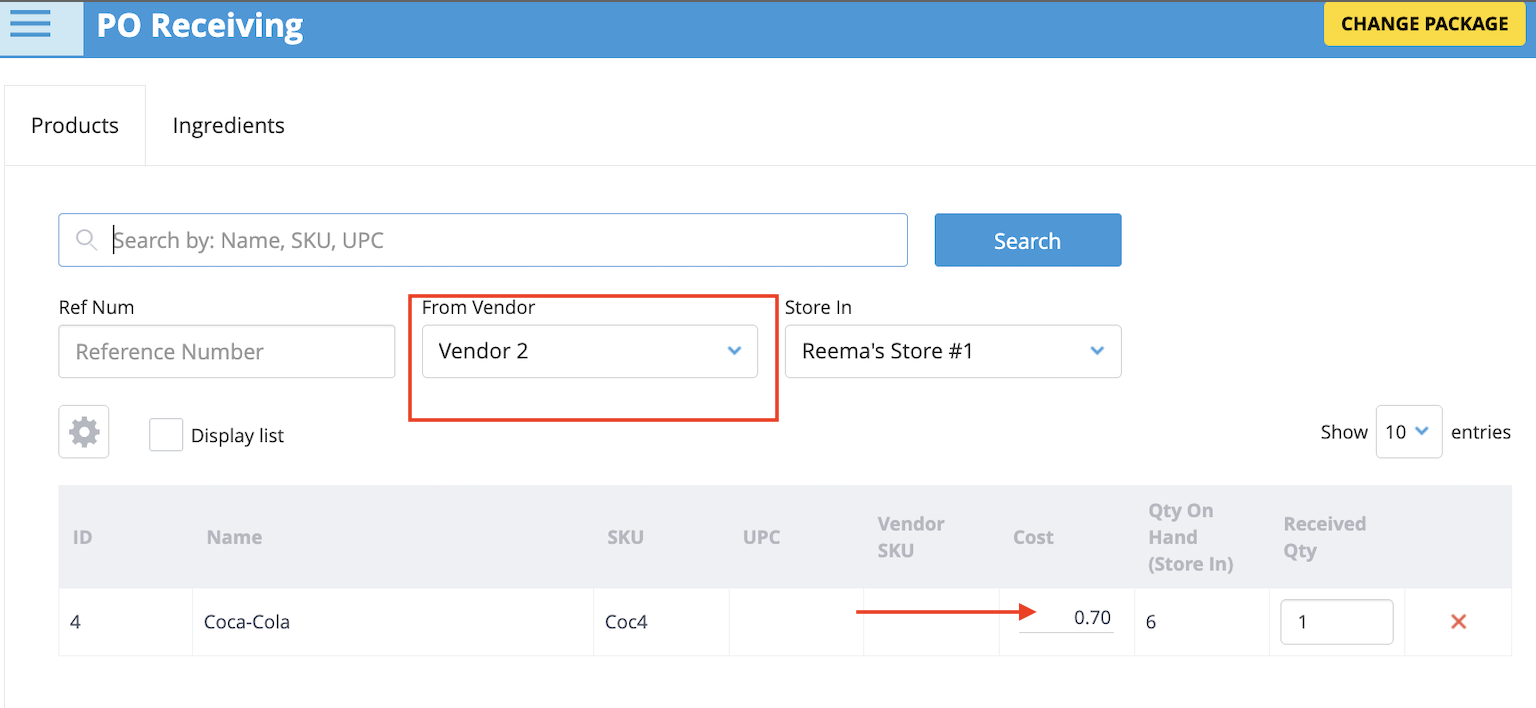Click the gear settings icon
The image size is (1536, 708).
point(84,432)
